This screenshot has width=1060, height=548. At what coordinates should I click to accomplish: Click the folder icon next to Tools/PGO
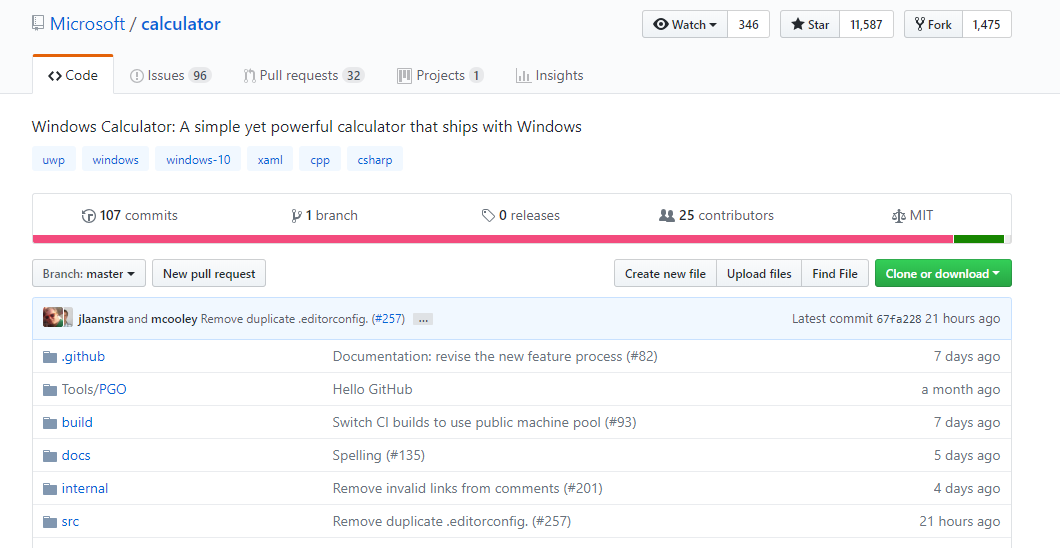[x=50, y=390]
